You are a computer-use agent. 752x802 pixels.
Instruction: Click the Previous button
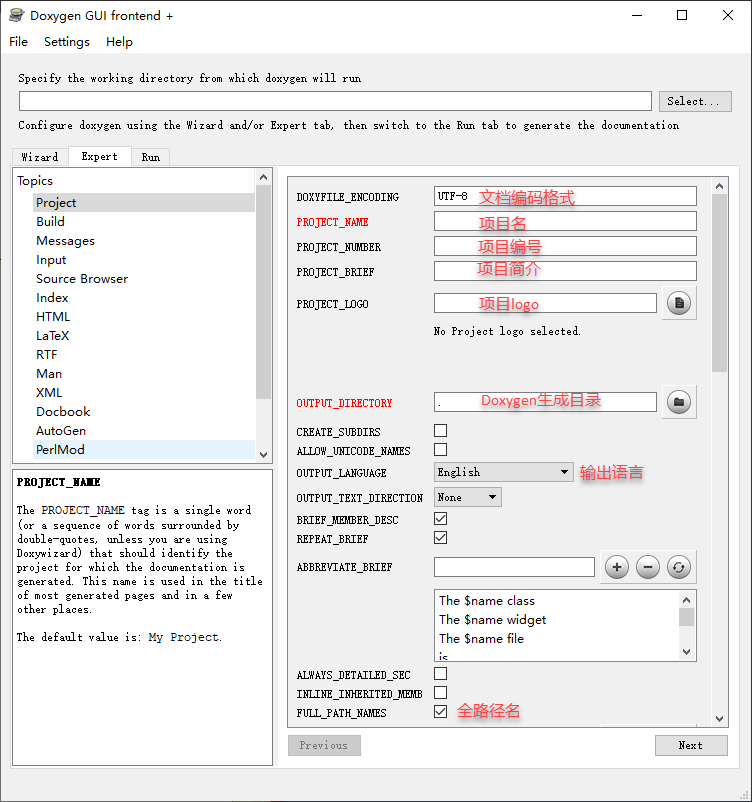(x=324, y=745)
